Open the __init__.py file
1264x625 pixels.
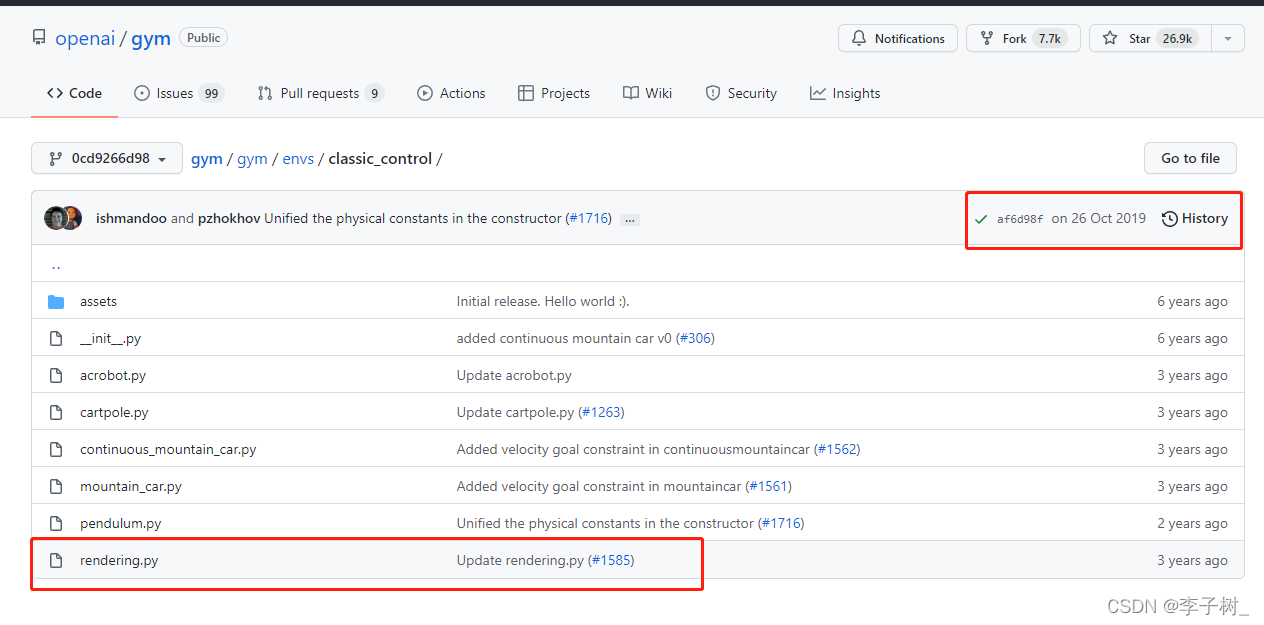[110, 338]
